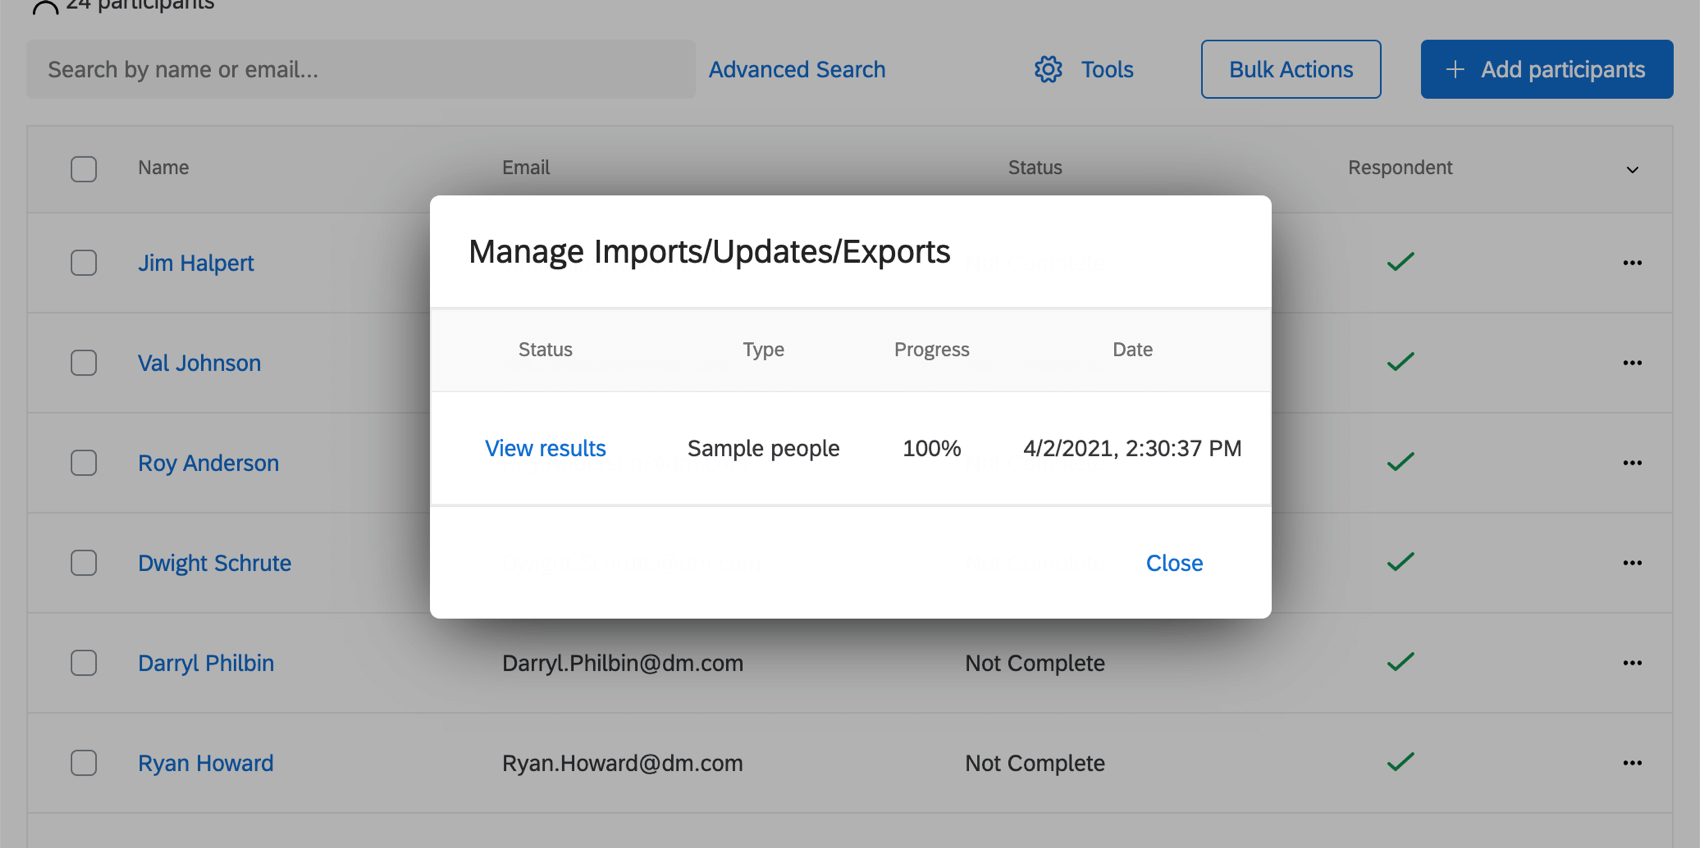Open Val Johnson's participant profile
This screenshot has height=848, width=1700.
click(x=199, y=363)
